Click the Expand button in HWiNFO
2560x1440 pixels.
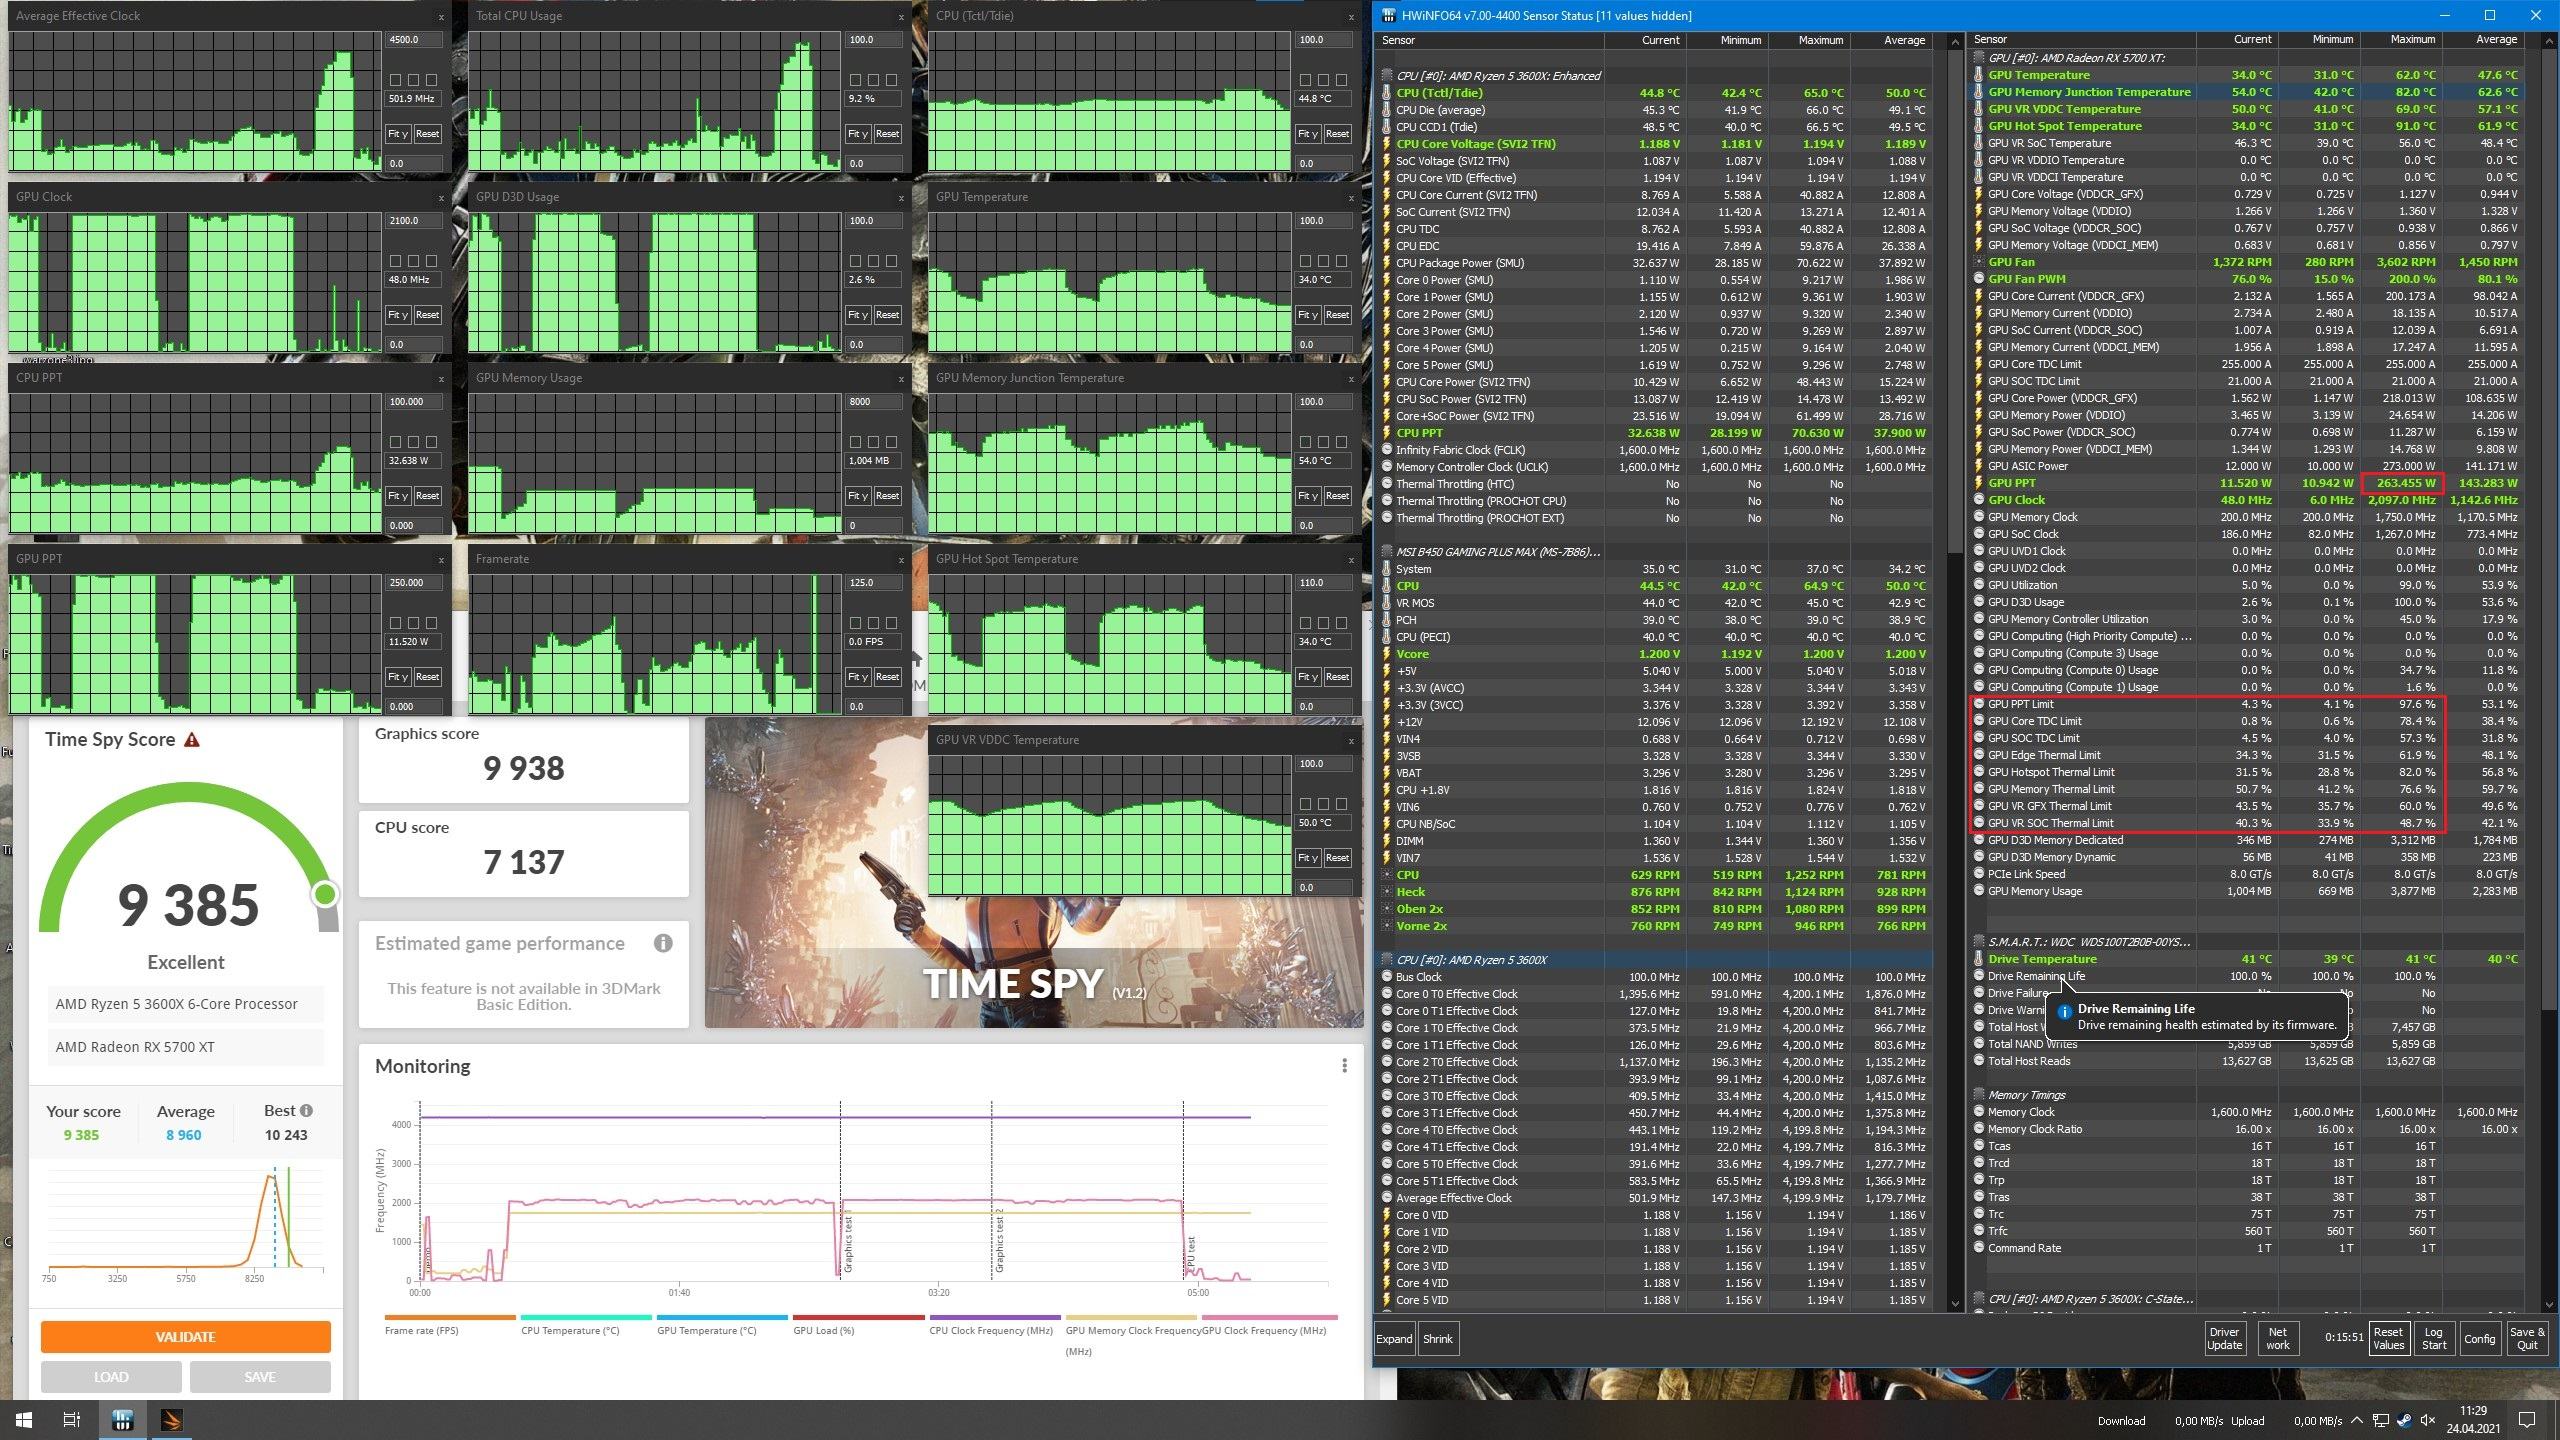tap(1394, 1339)
